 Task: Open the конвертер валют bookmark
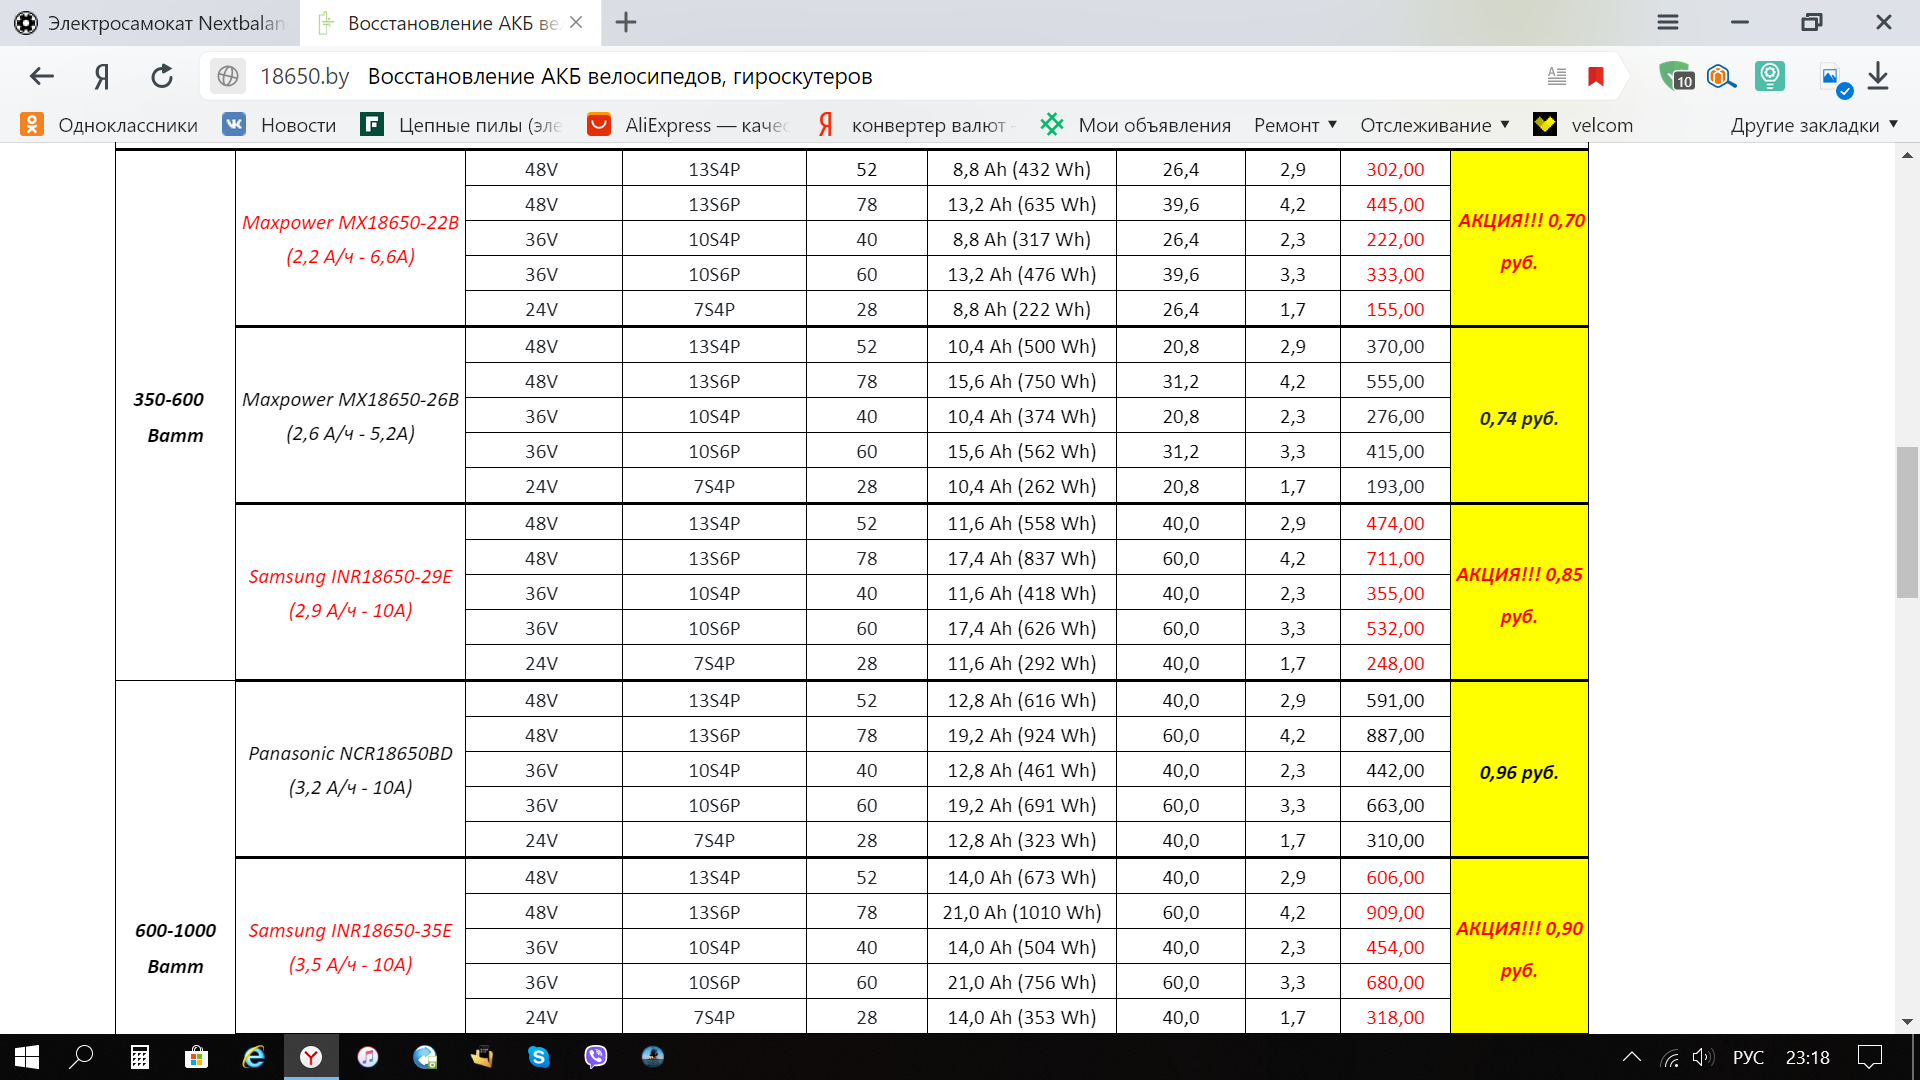click(915, 125)
